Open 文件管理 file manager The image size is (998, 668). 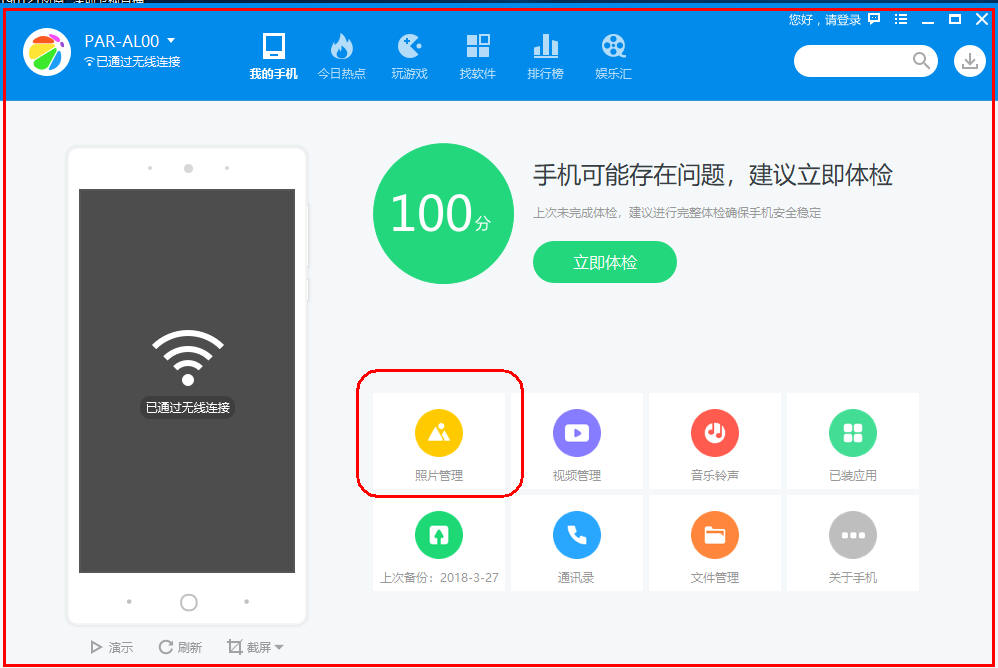pos(715,543)
